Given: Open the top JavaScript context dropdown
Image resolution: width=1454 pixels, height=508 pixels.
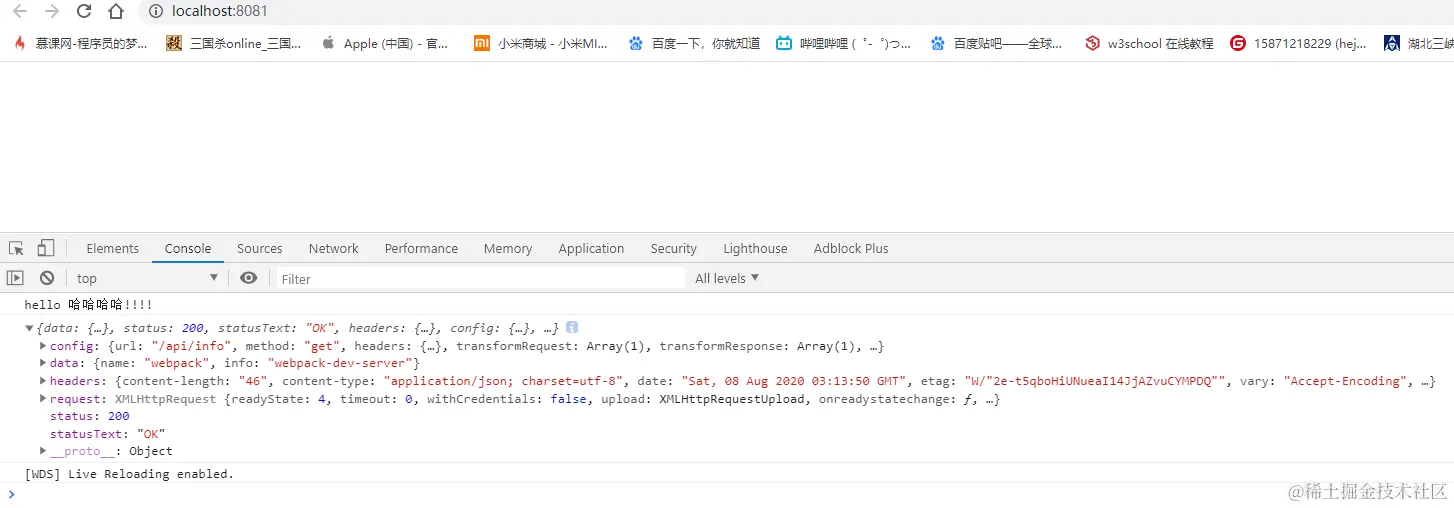Looking at the screenshot, I should coord(147,278).
